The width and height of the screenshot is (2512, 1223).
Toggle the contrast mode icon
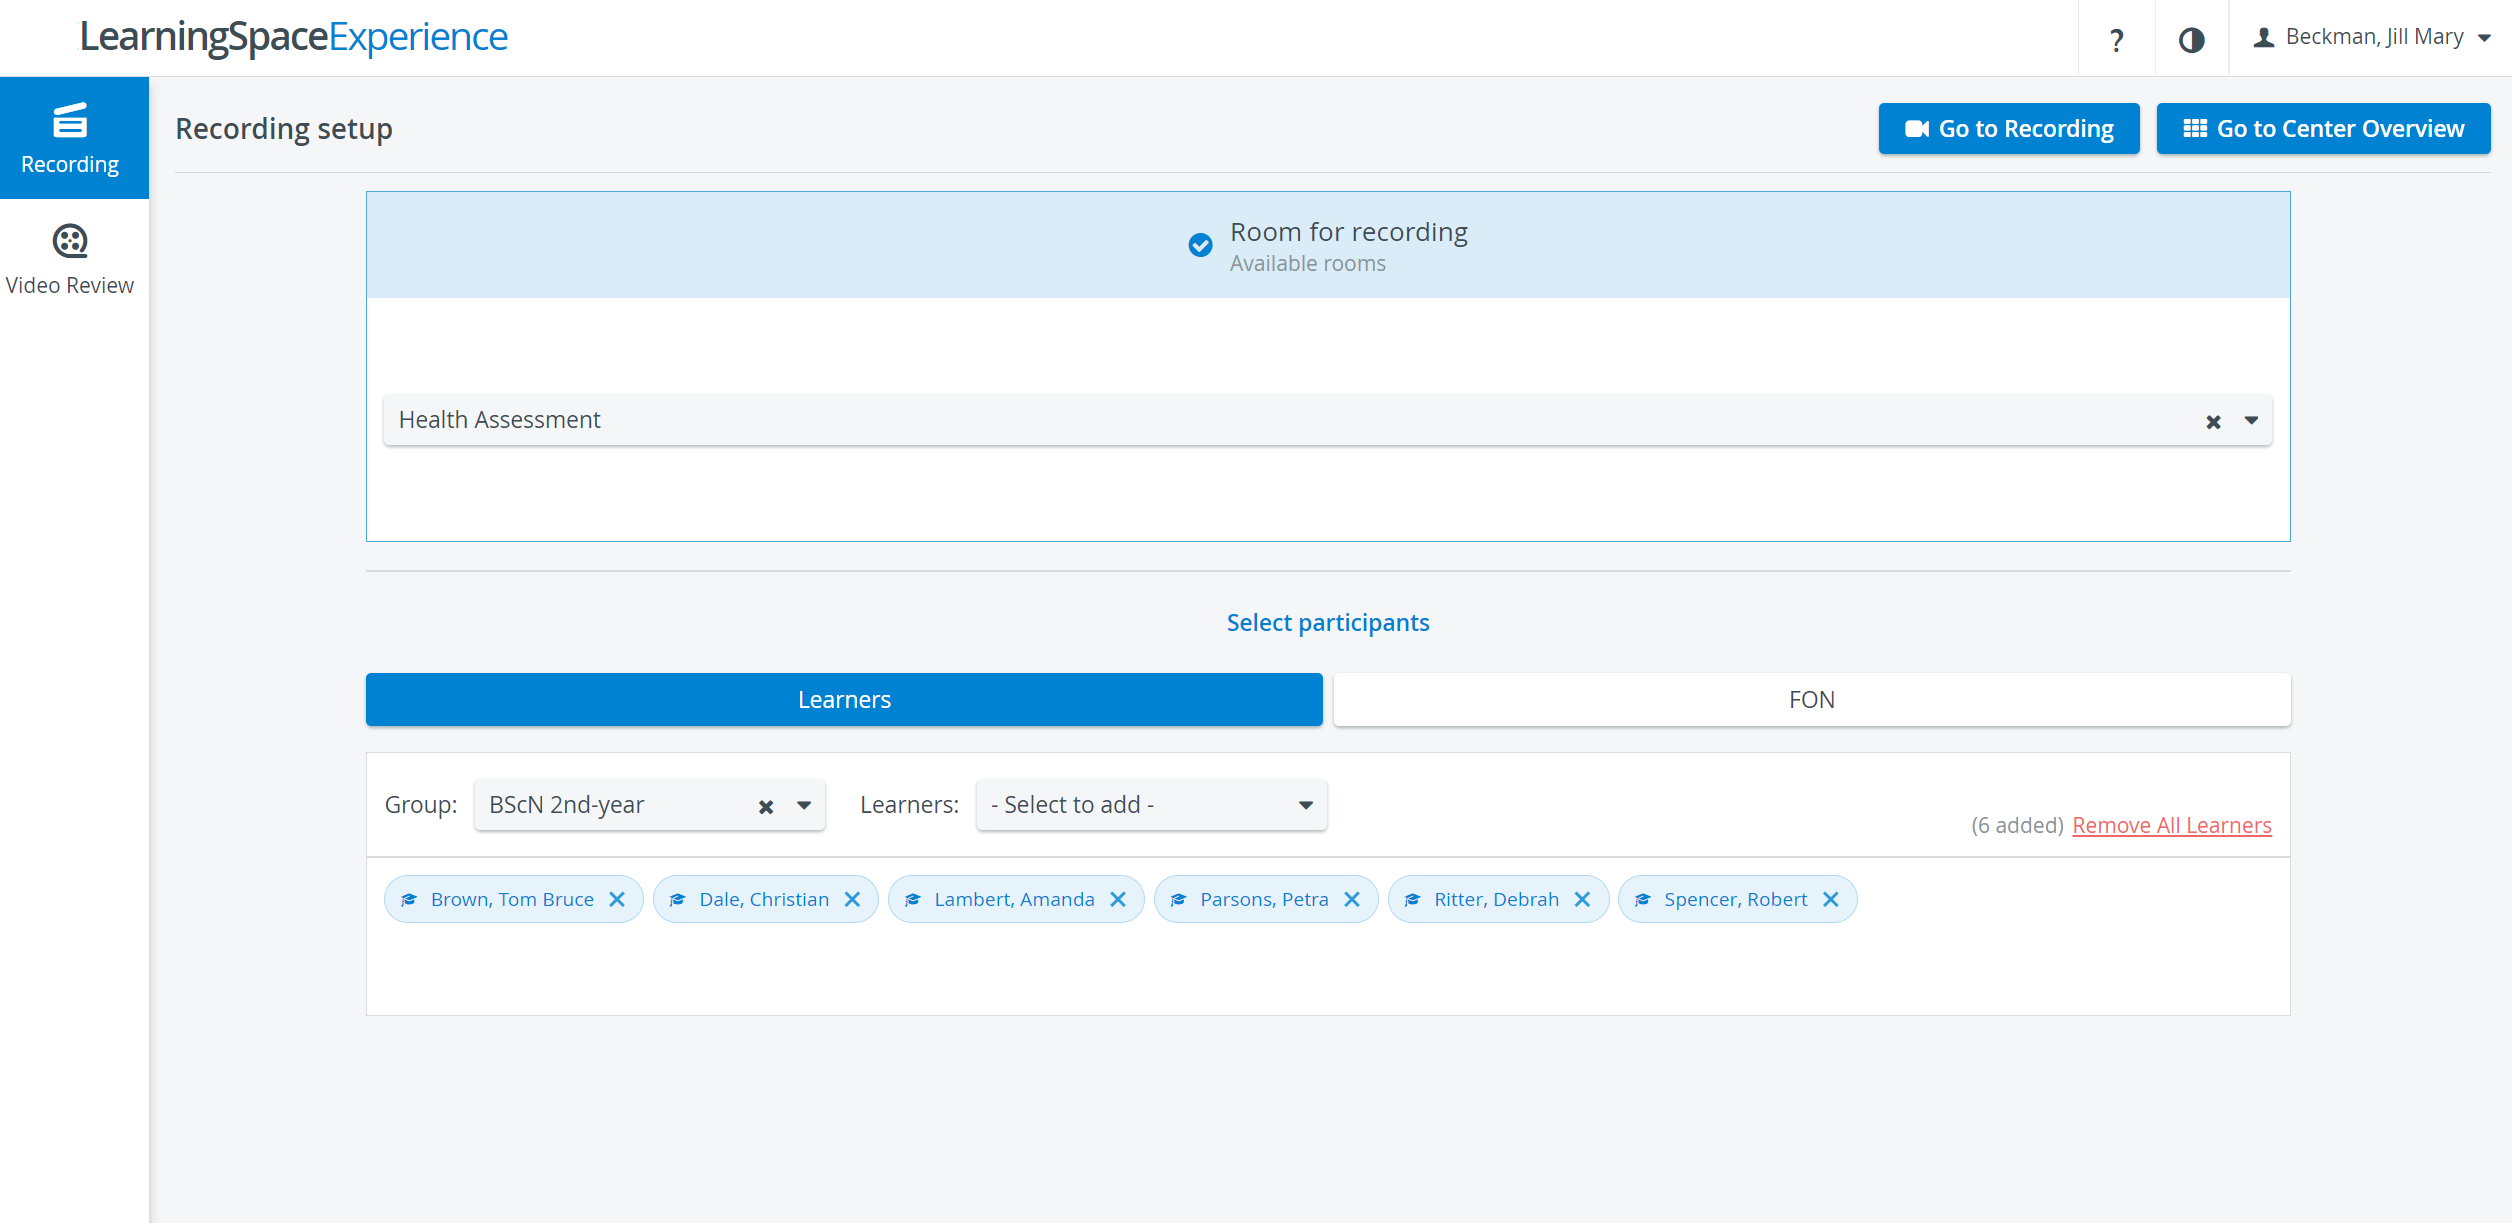tap(2192, 39)
